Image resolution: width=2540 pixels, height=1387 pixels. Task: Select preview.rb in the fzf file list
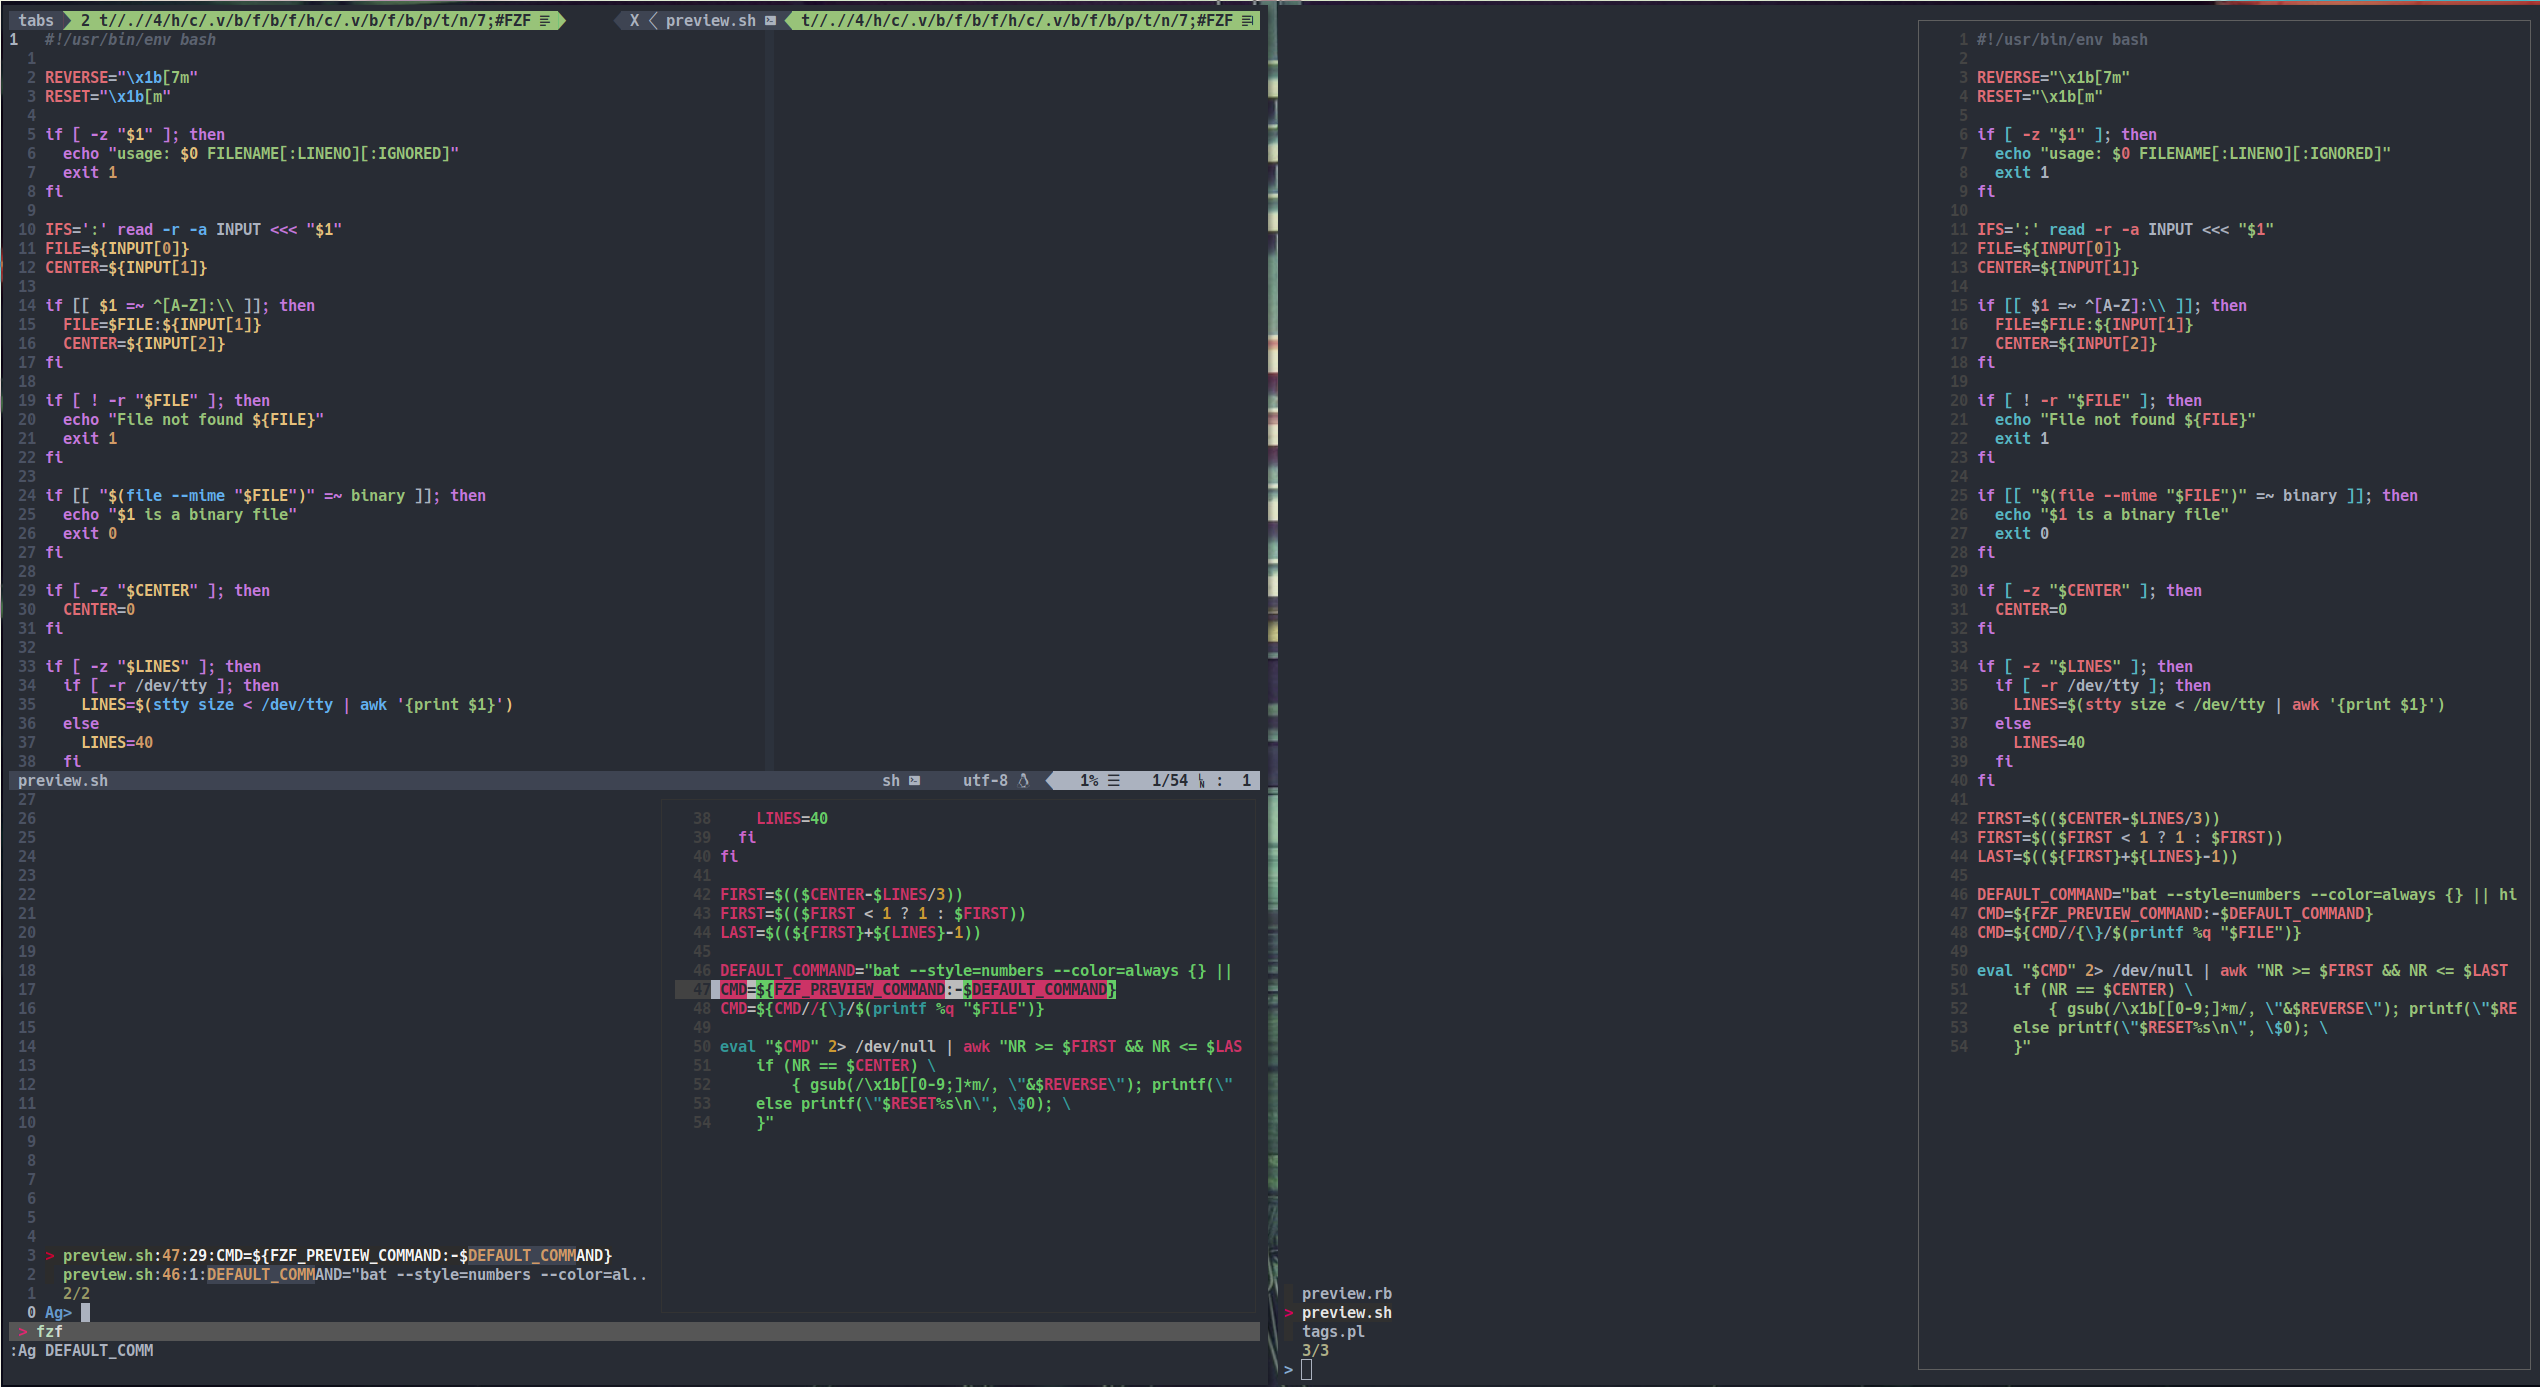1347,1293
